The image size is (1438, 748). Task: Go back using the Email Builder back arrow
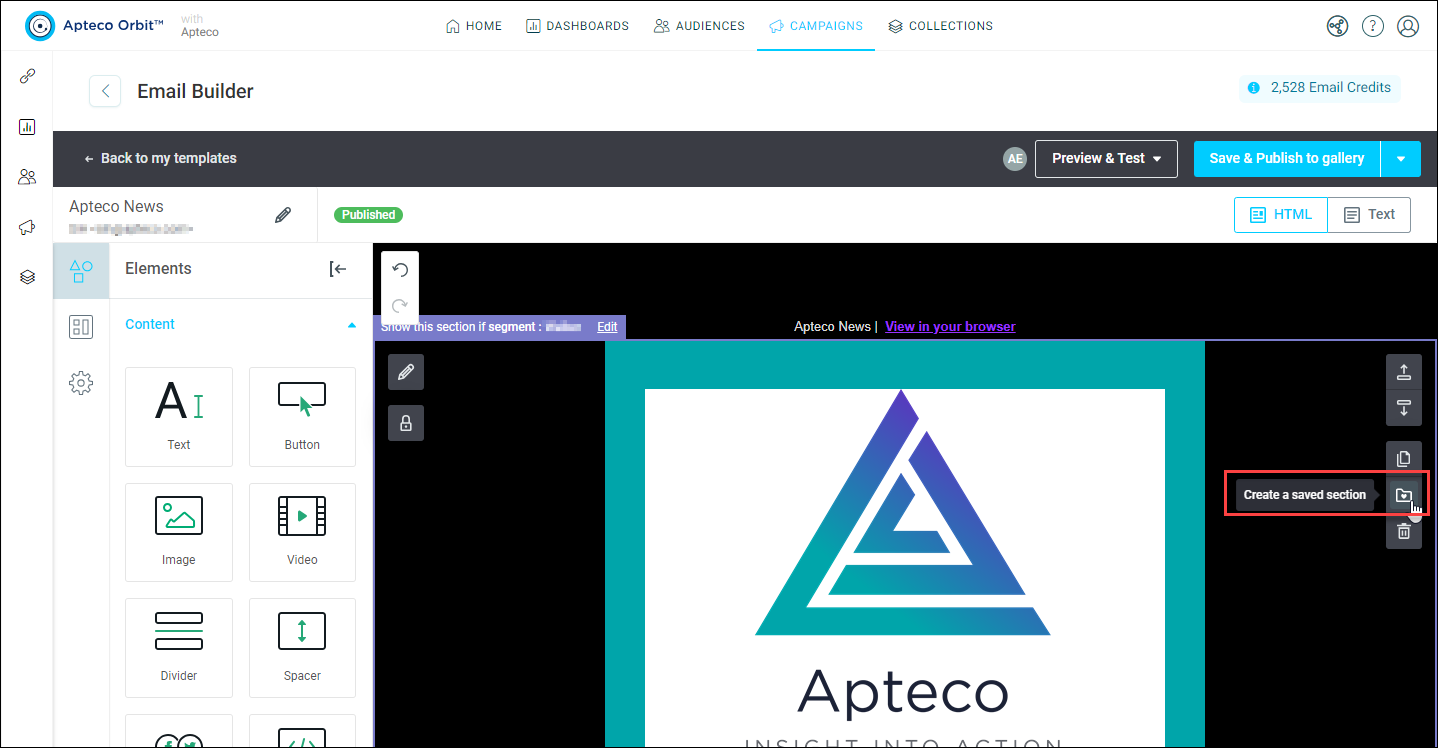click(105, 91)
